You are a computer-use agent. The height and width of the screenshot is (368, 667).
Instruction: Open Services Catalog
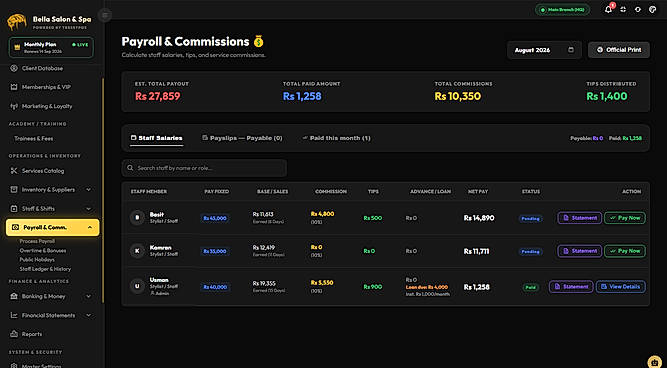click(x=43, y=171)
